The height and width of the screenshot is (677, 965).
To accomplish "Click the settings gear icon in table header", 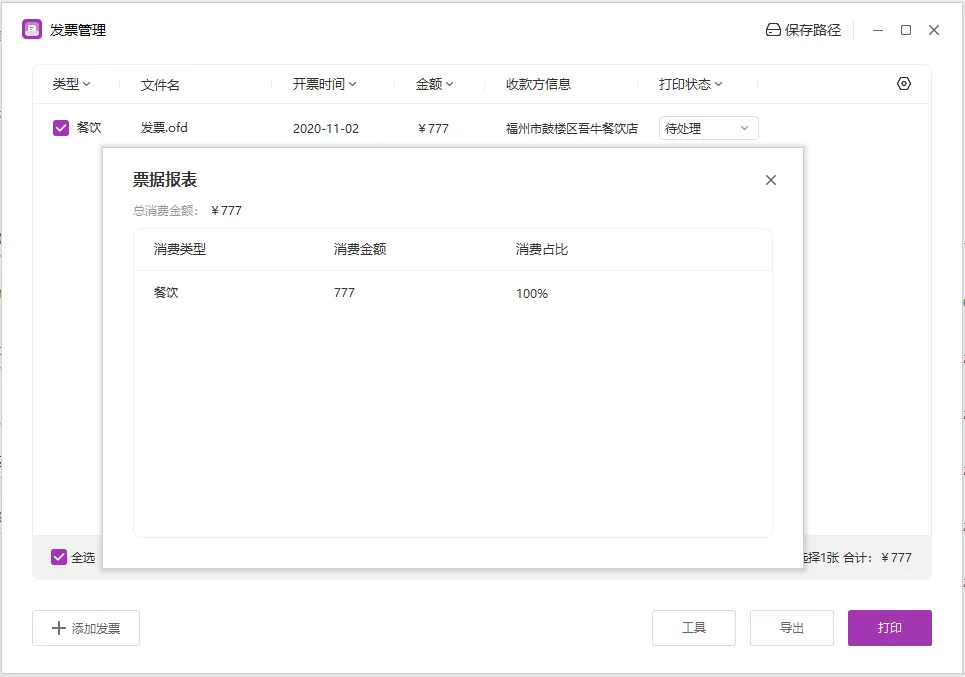I will coord(903,85).
